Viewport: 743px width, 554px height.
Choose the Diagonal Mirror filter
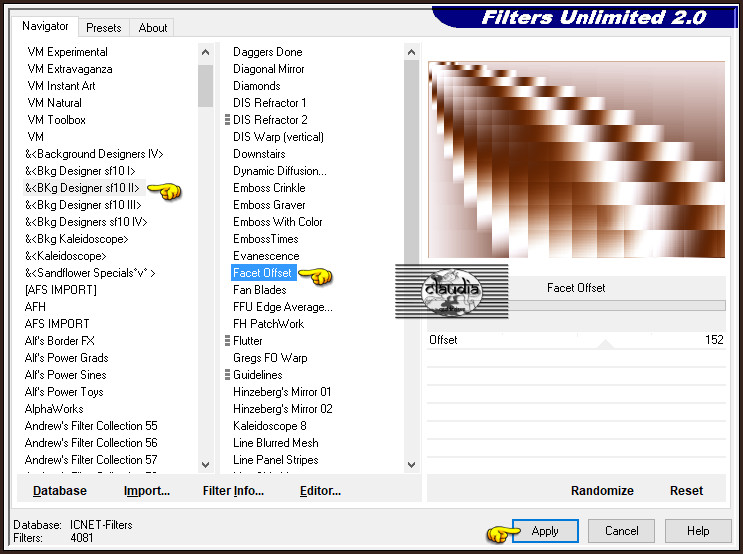(269, 69)
